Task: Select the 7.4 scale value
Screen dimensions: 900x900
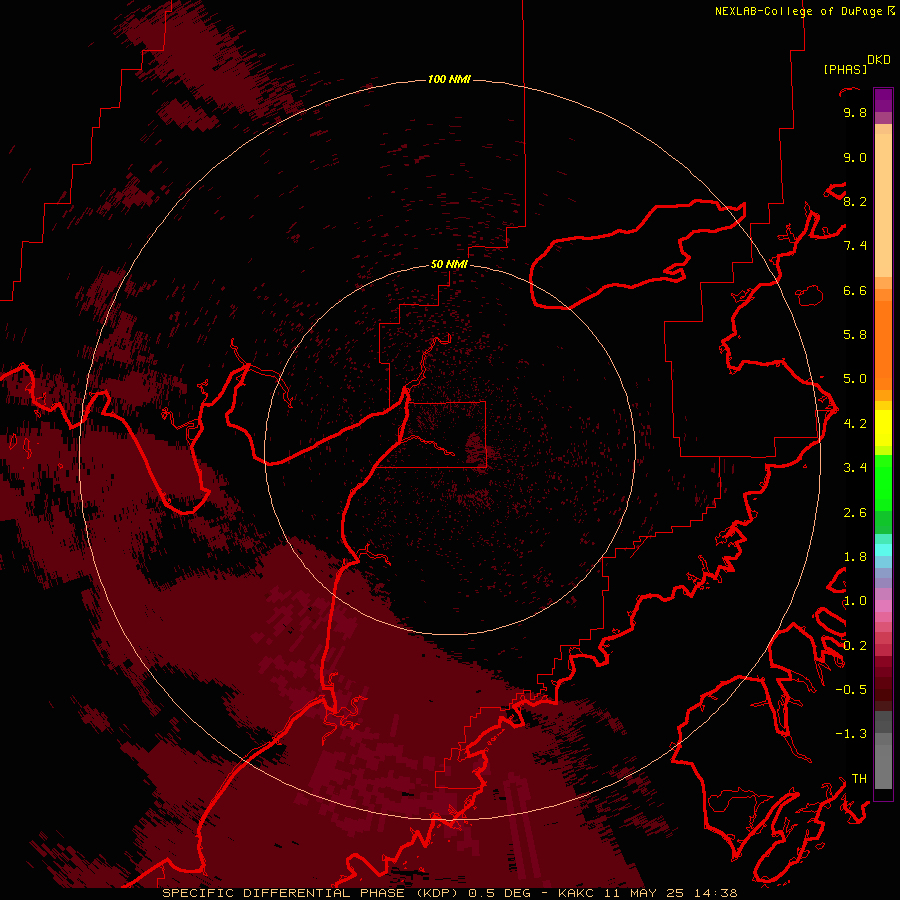Action: 855,246
